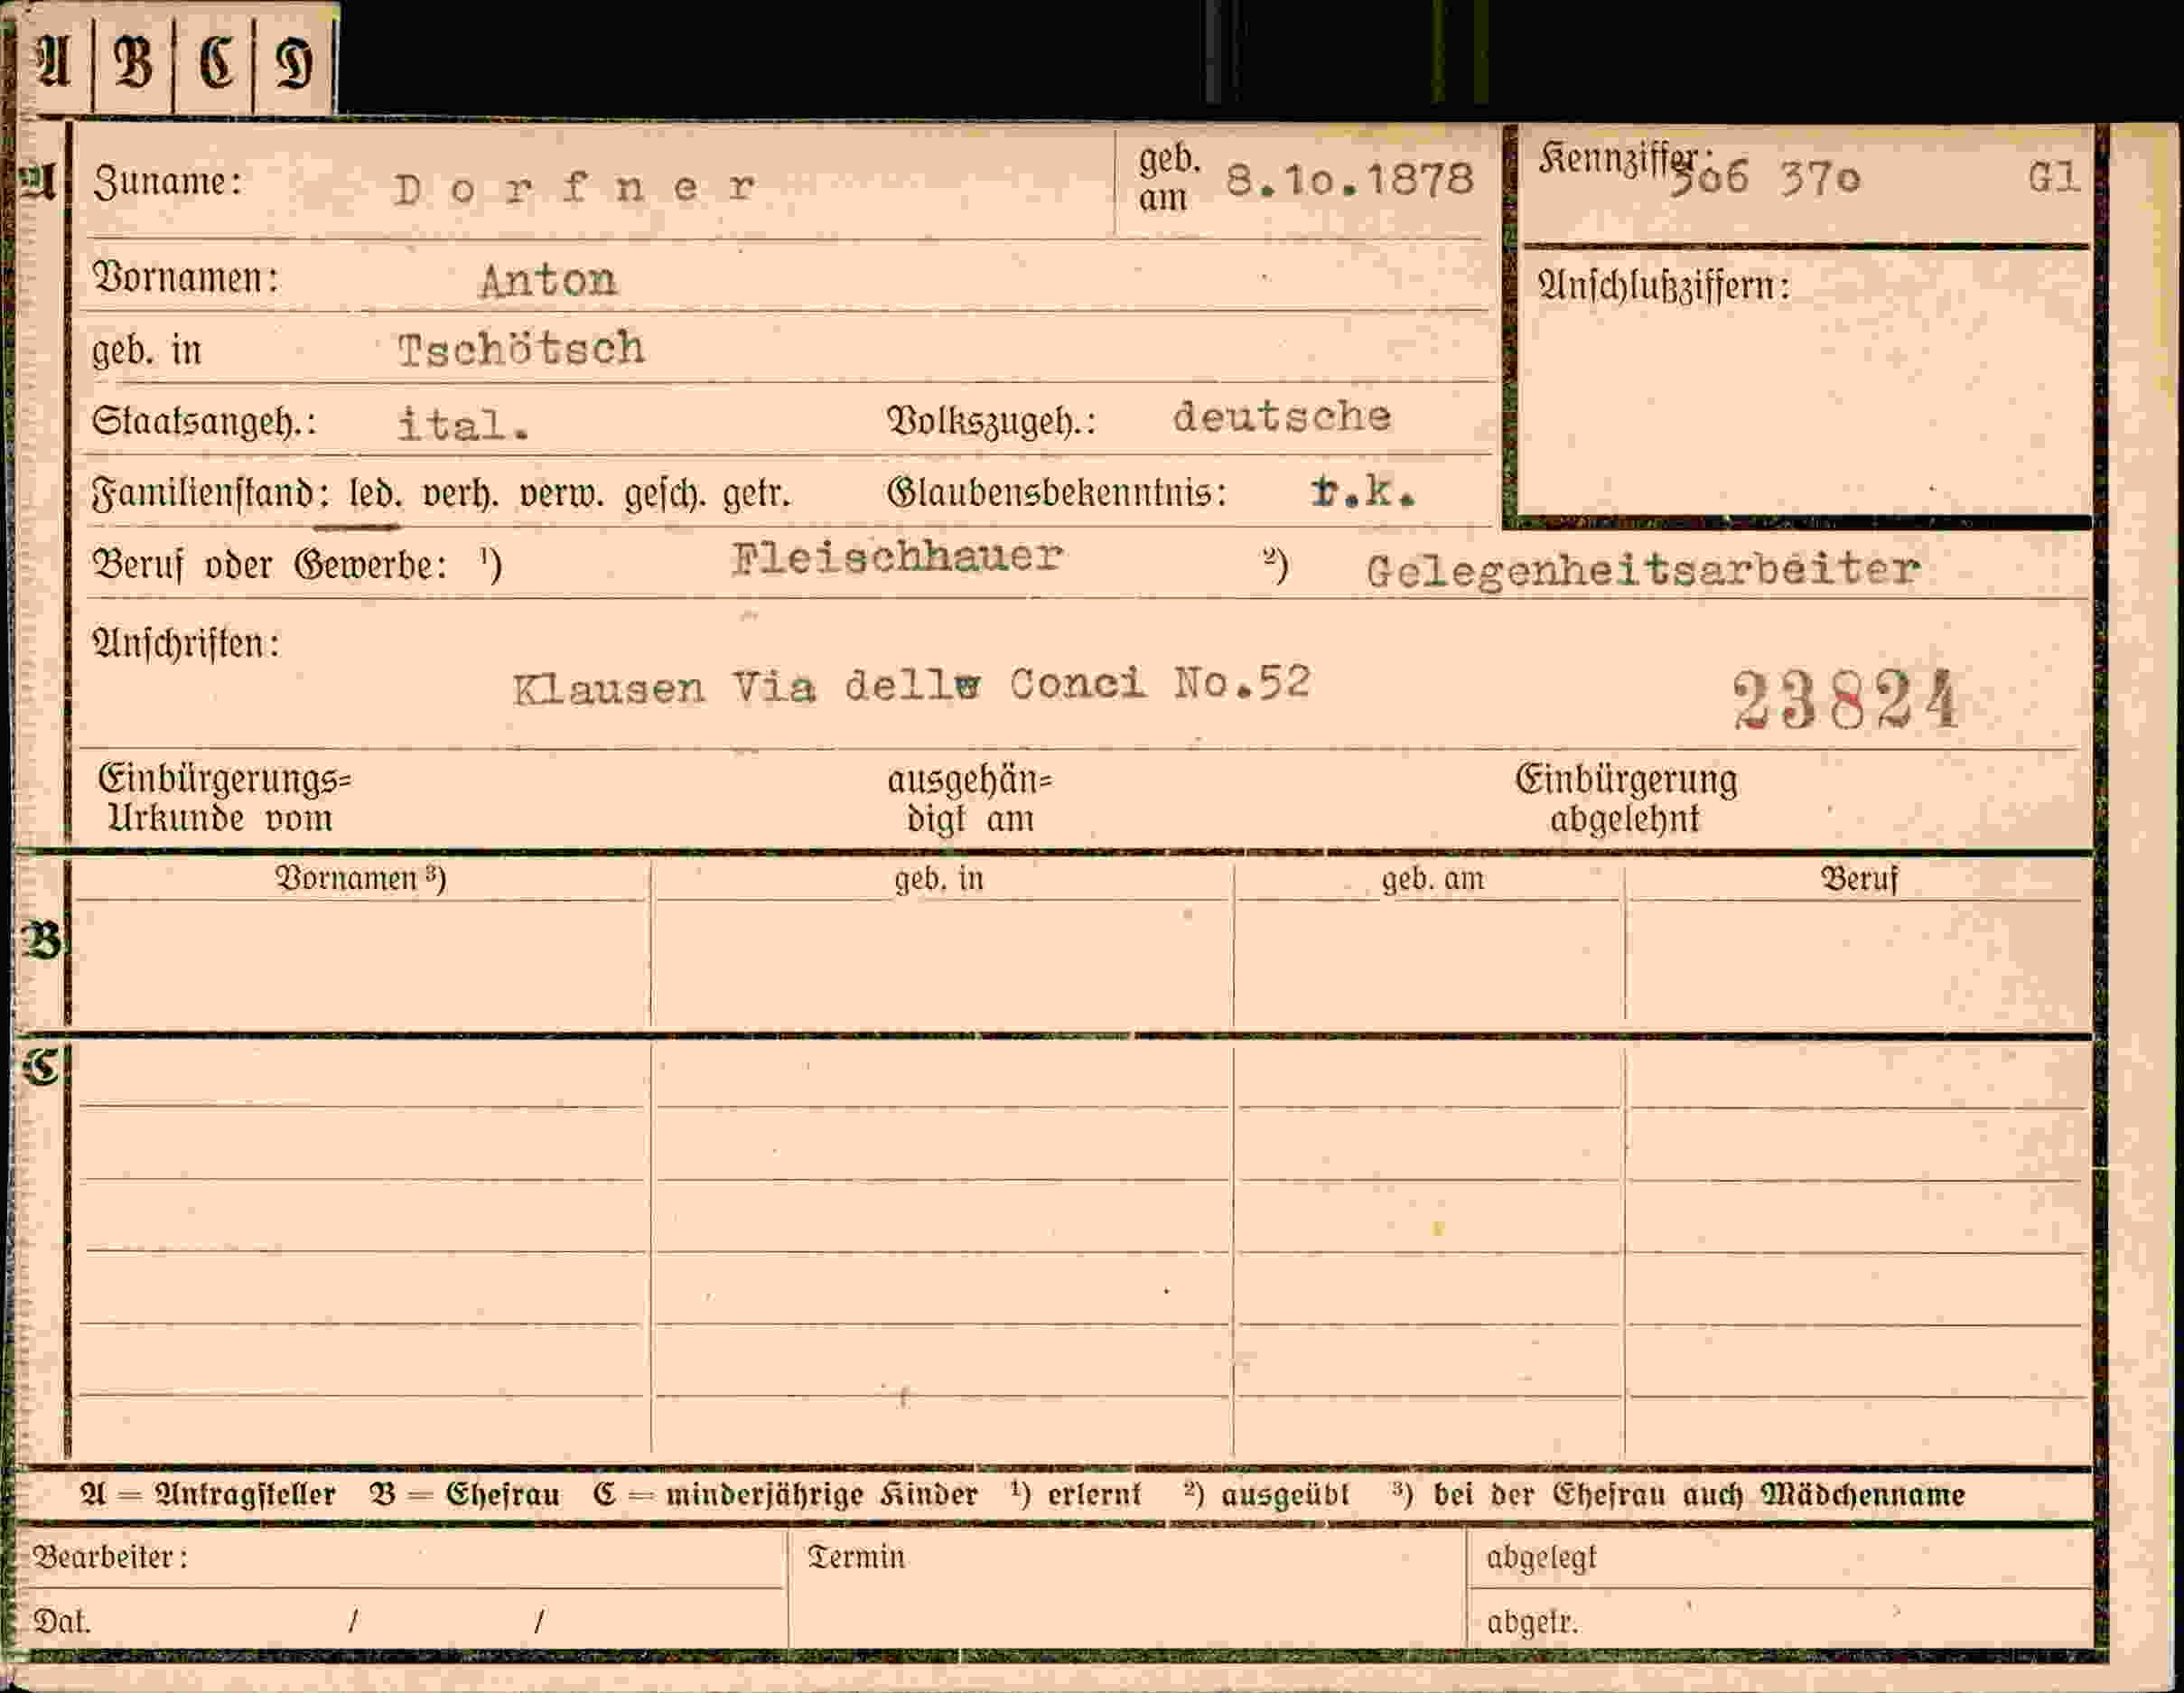Image resolution: width=2184 pixels, height=1693 pixels.
Task: Click the index tab letter 'B' at top
Action: (x=134, y=62)
